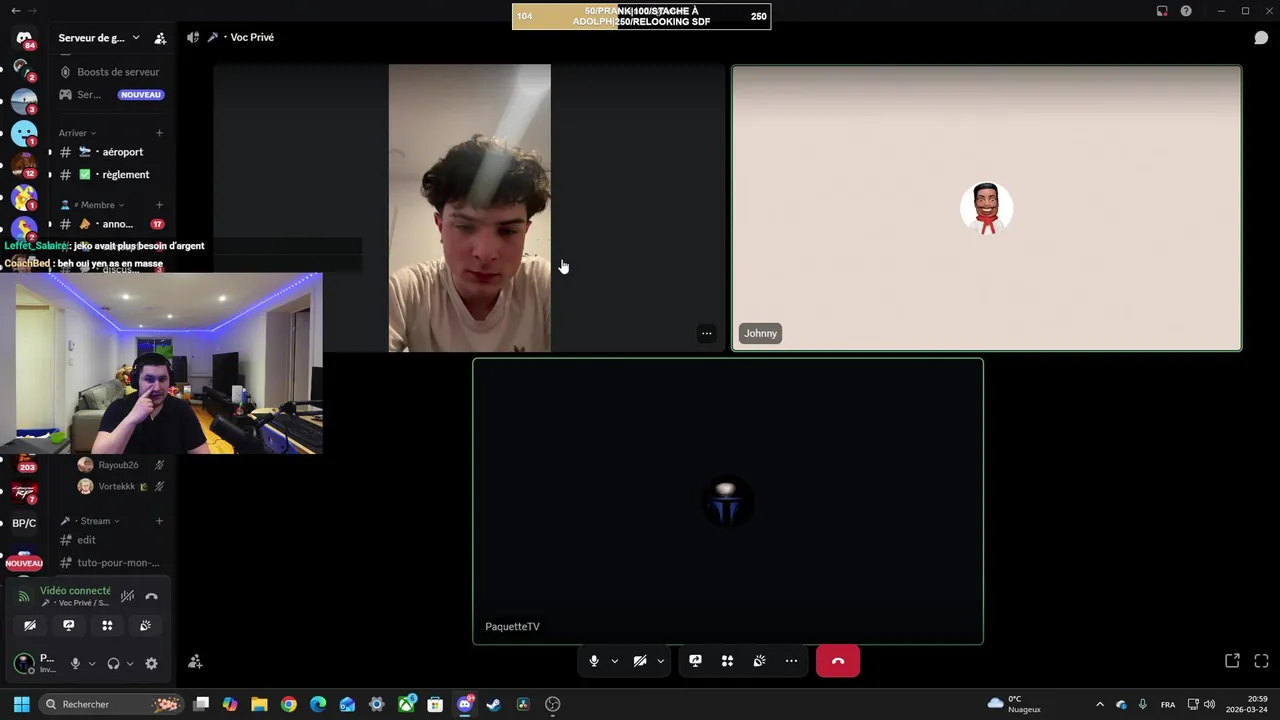Open soundboard from call controls
The width and height of the screenshot is (1280, 720).
759,661
